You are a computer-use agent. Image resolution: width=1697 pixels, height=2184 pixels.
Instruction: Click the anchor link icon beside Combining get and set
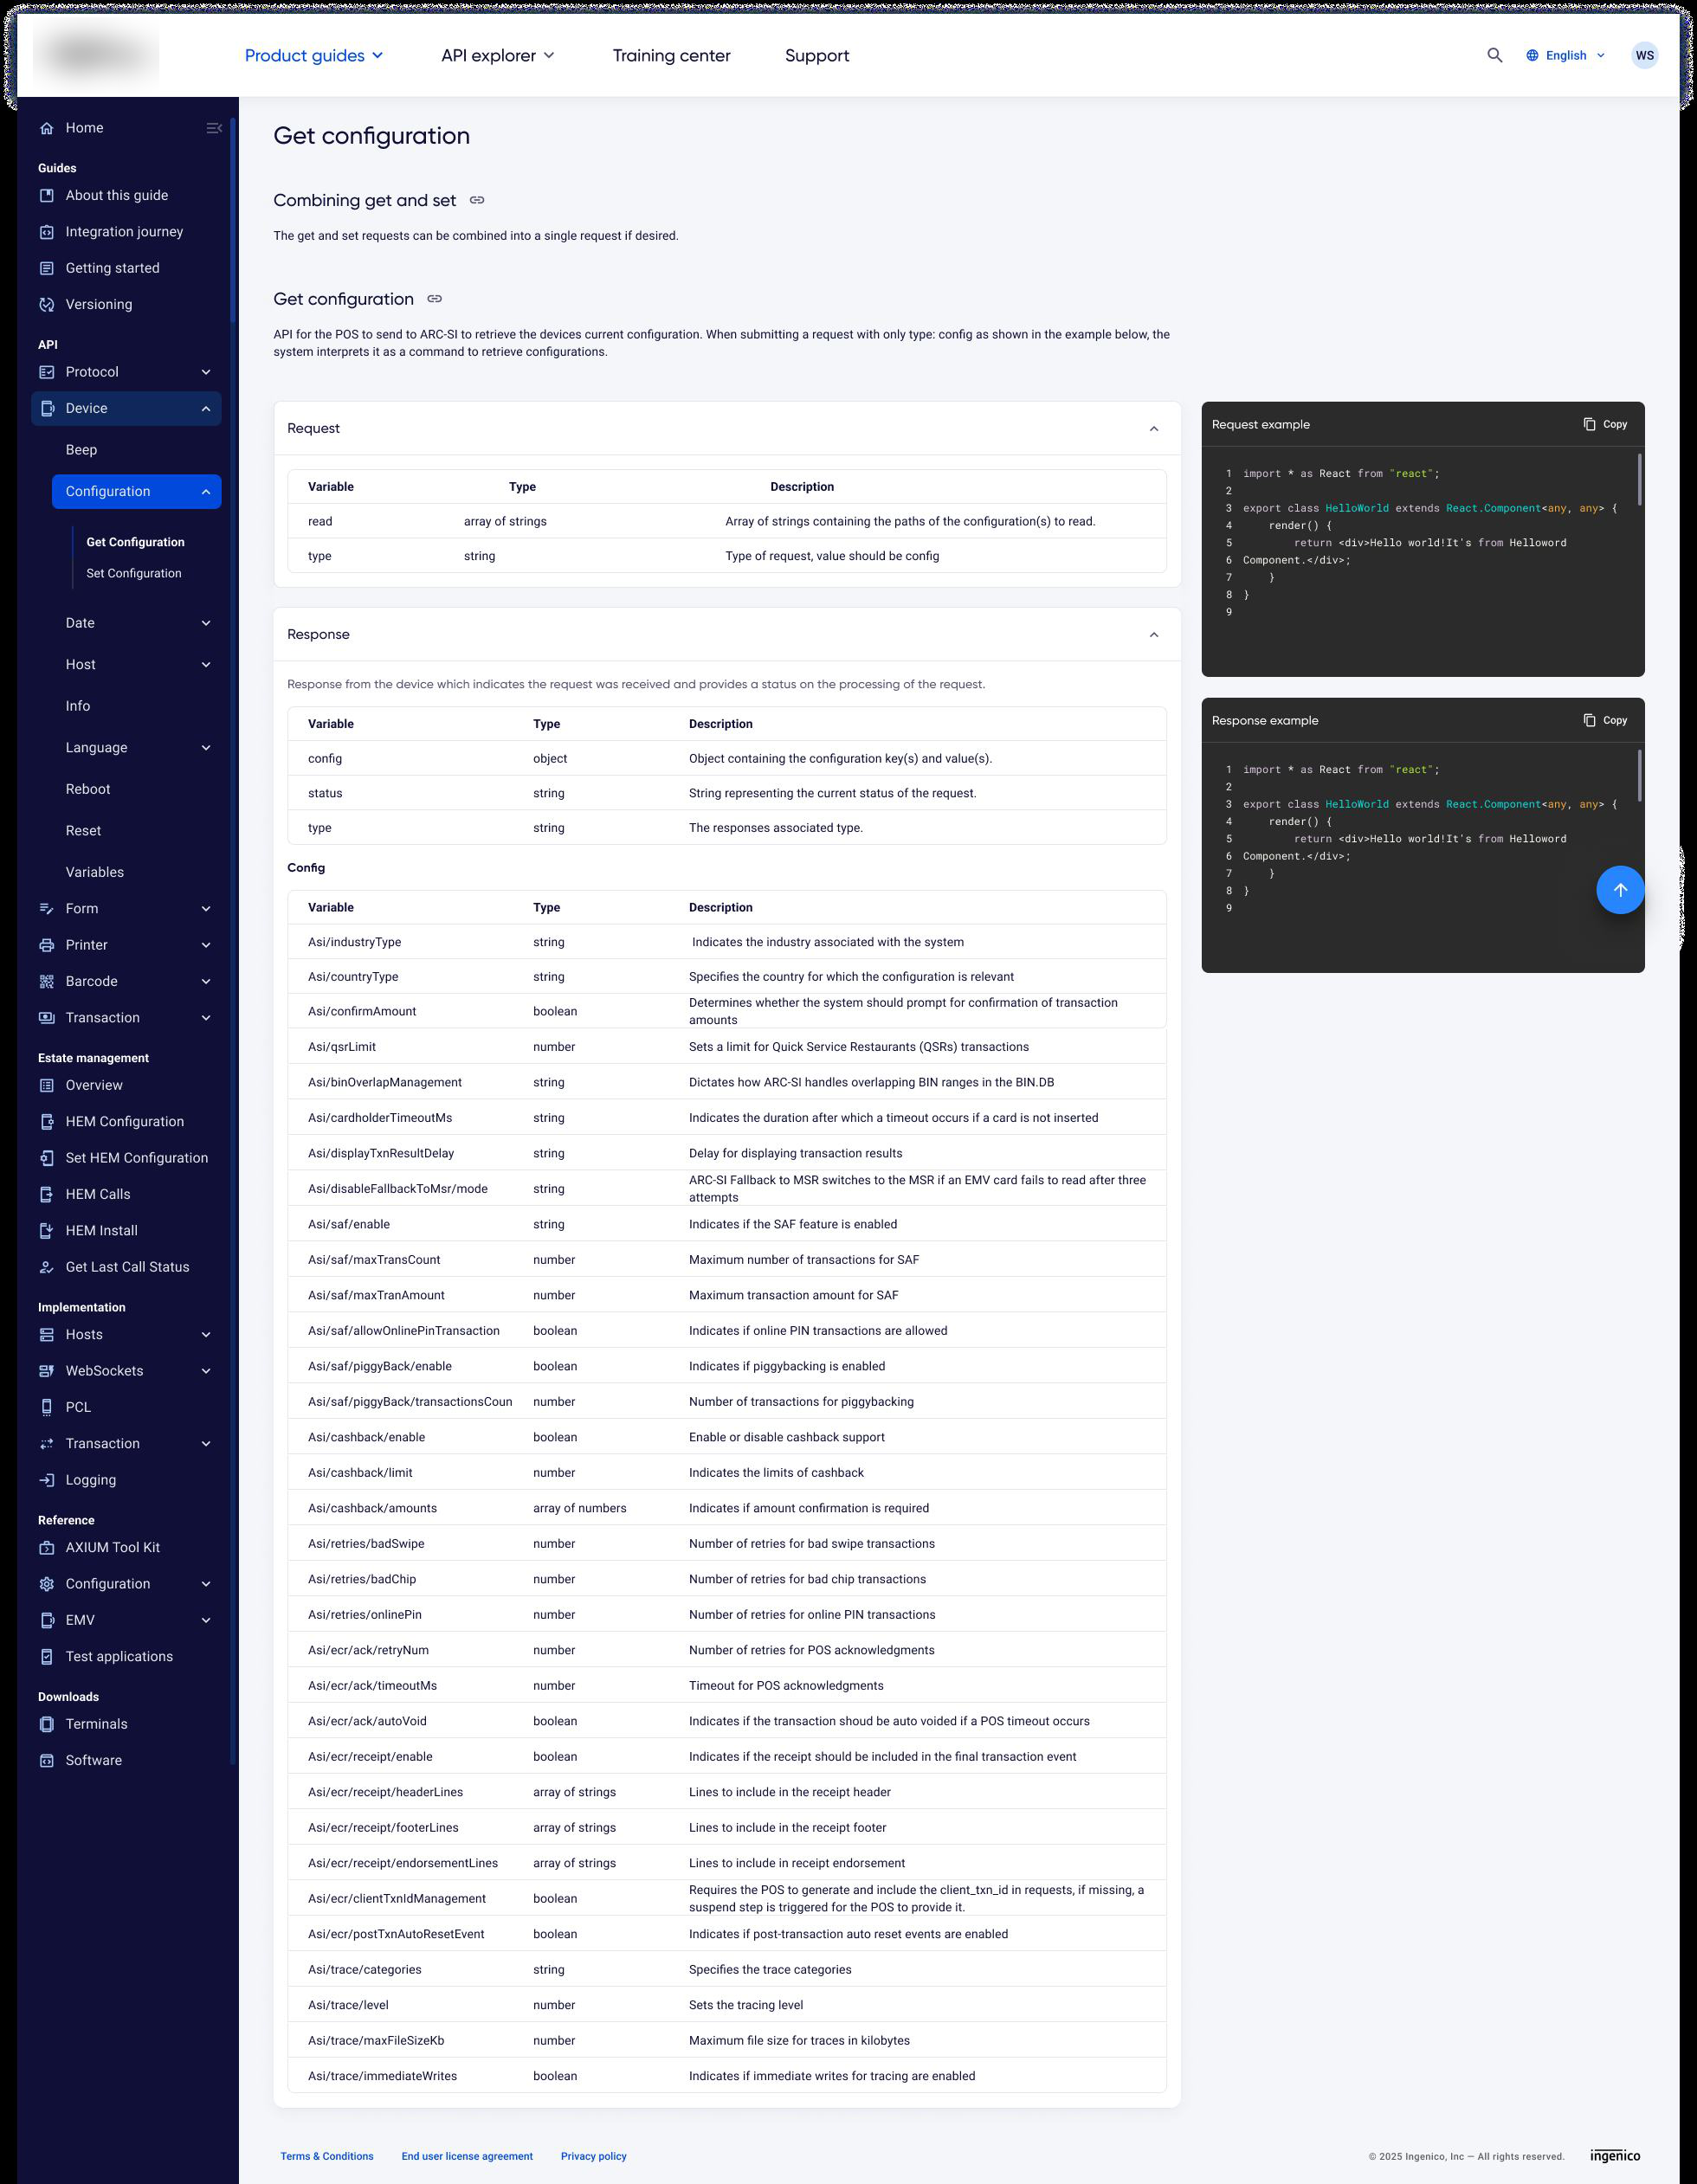pos(477,200)
